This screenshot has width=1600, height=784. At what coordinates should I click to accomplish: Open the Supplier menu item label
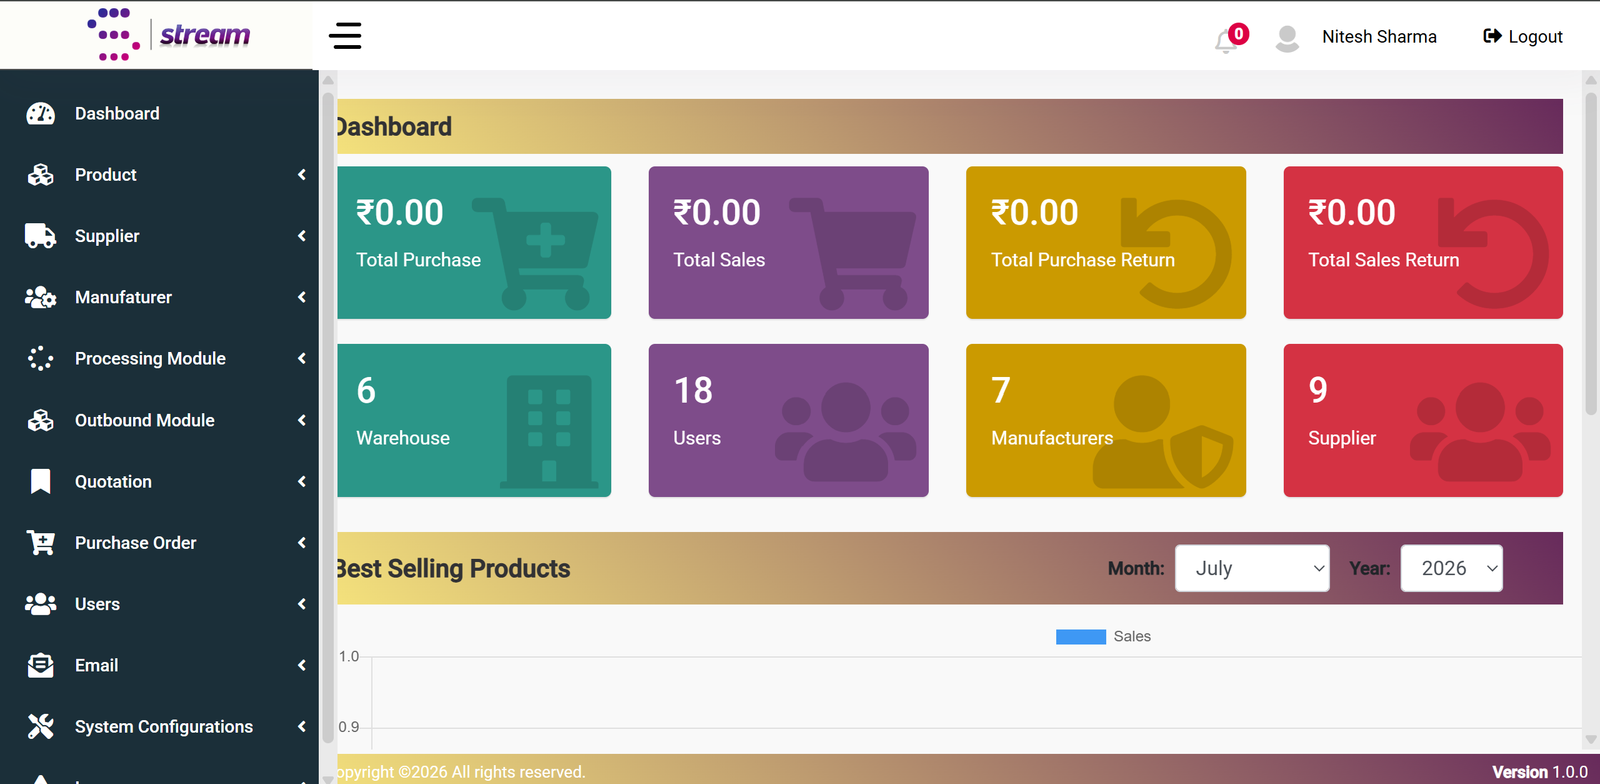107,236
